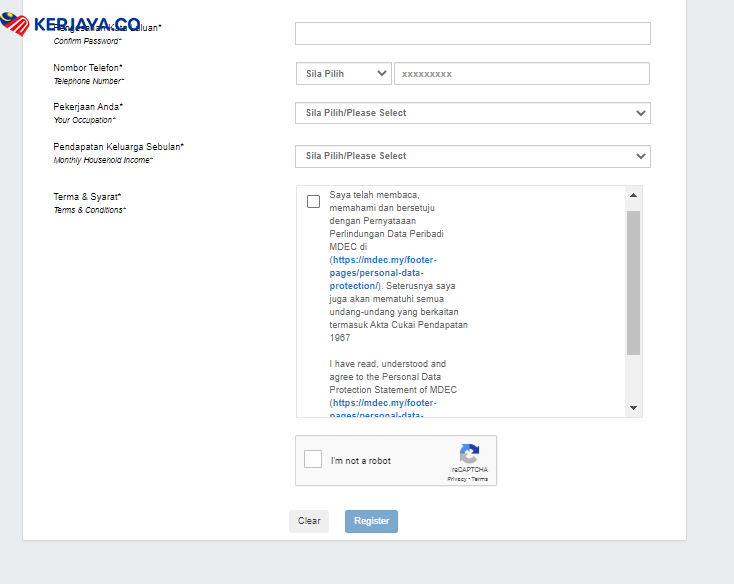Check the I'm not a robot box

click(313, 460)
